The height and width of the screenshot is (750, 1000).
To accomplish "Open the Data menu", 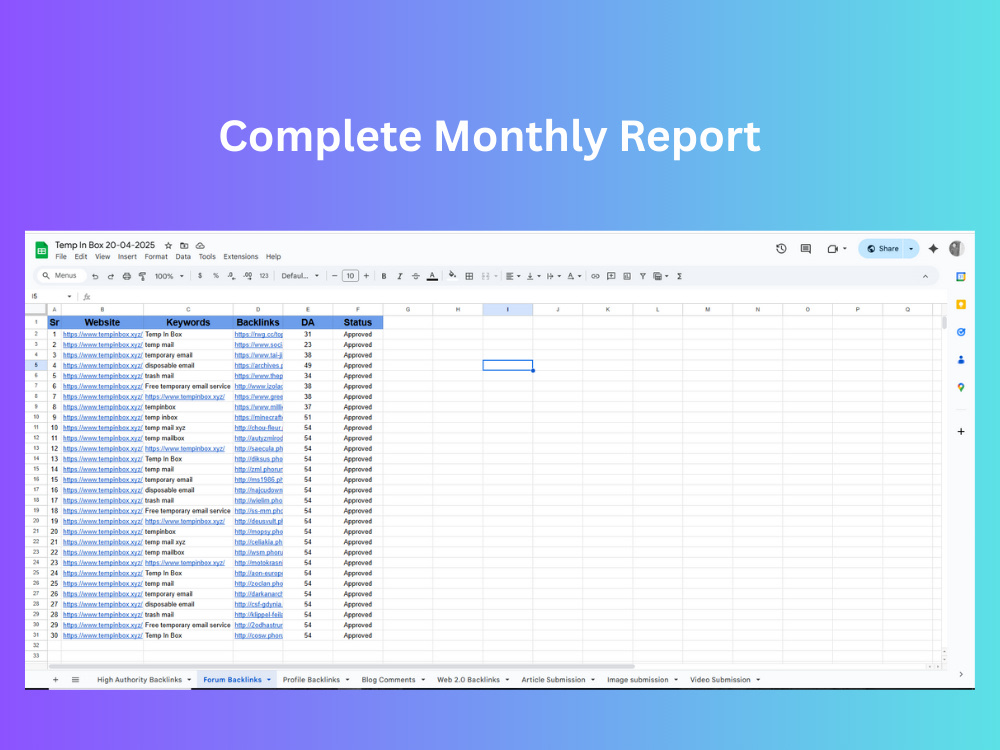I will pos(183,257).
